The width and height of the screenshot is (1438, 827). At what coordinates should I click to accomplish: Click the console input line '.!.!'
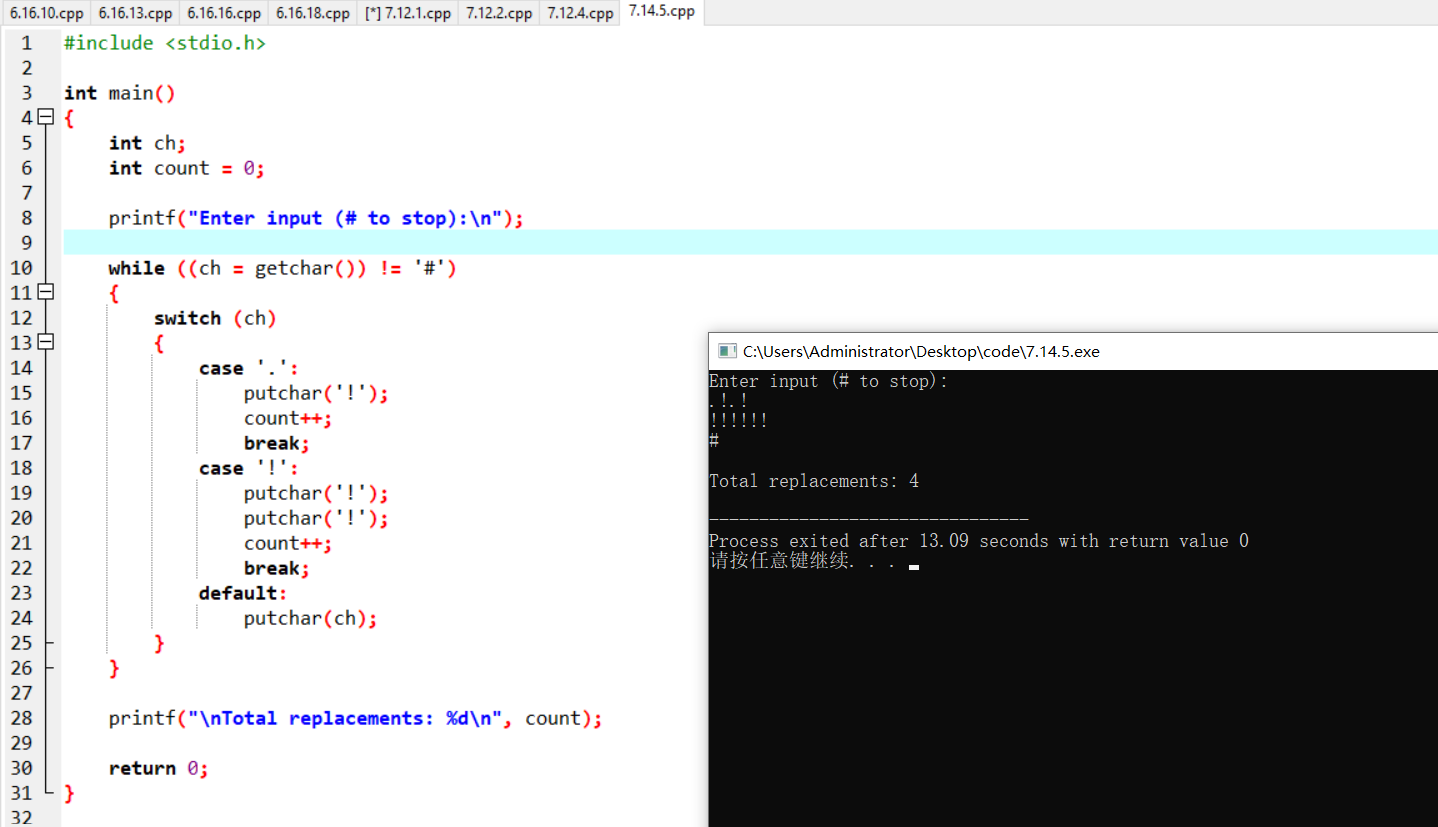(x=729, y=401)
